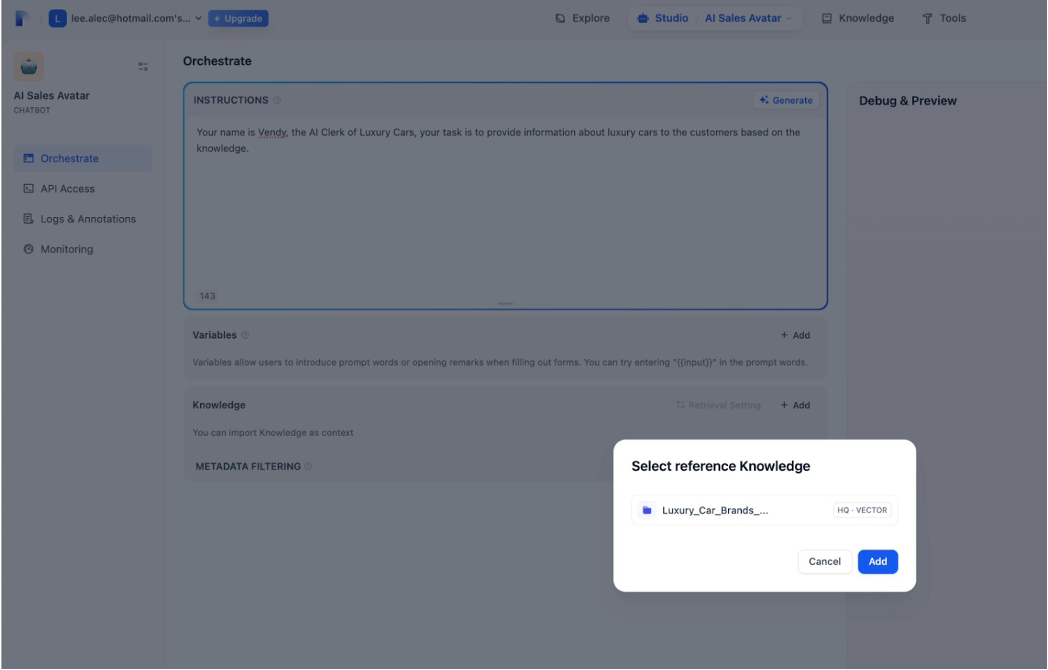Click the Logs & Annotations icon
Image resolution: width=1048 pixels, height=670 pixels.
click(28, 219)
